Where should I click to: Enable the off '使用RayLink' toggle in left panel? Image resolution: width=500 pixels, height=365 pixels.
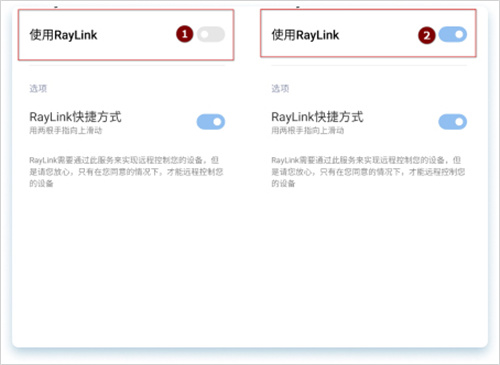pos(211,34)
